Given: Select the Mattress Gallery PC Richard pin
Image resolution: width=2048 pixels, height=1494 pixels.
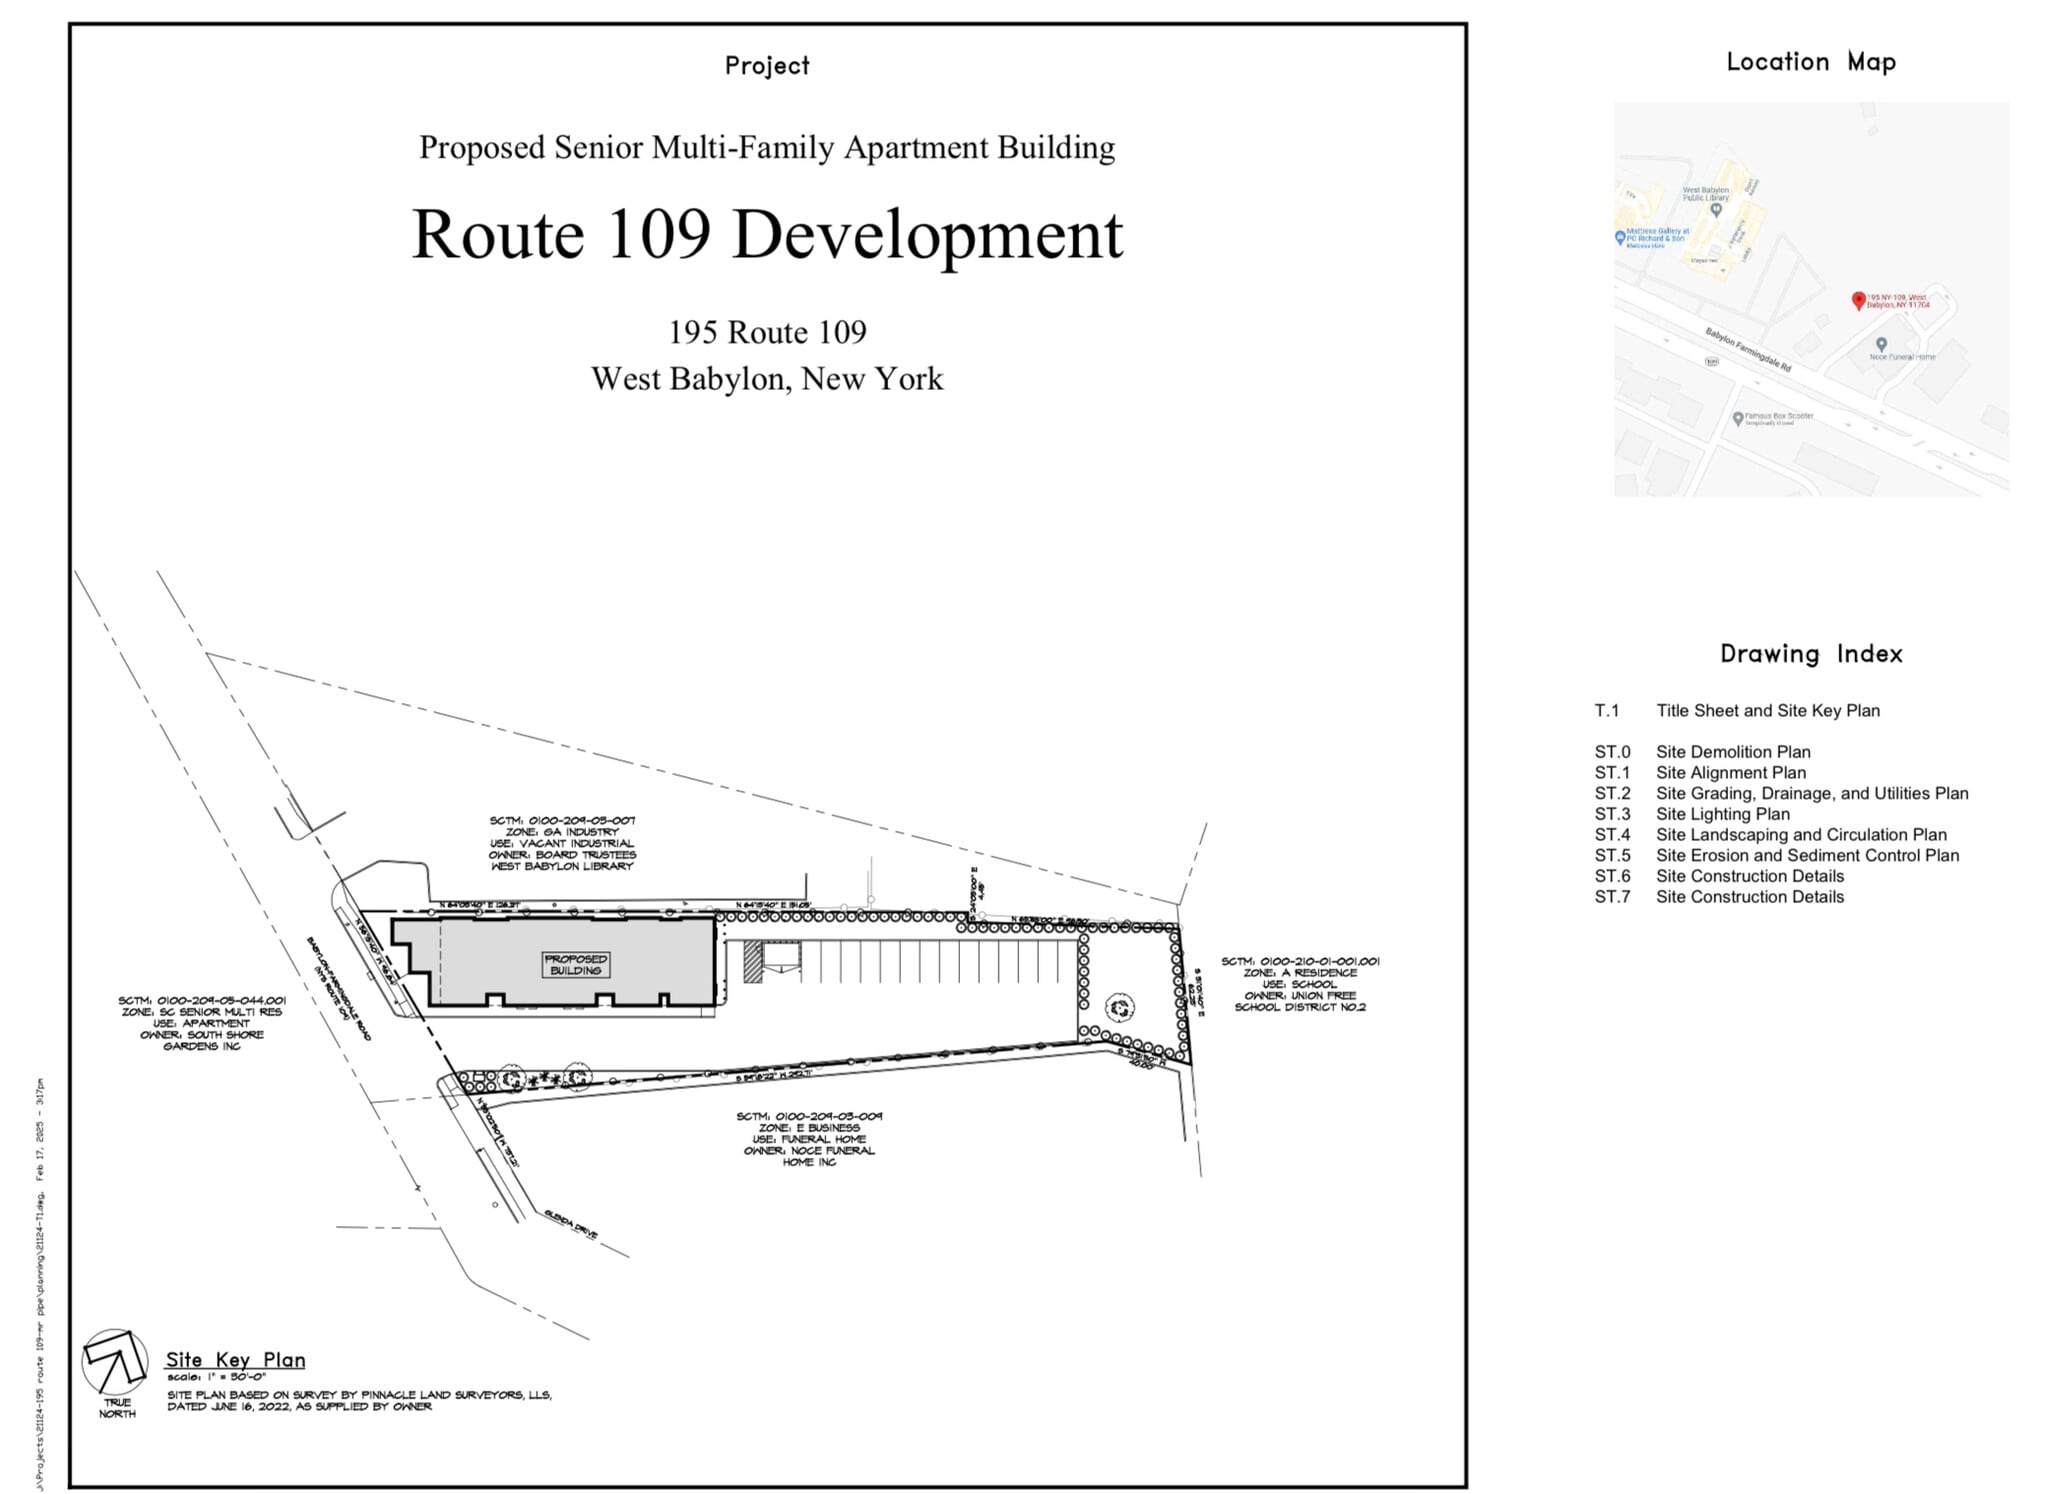Looking at the screenshot, I should point(1620,236).
